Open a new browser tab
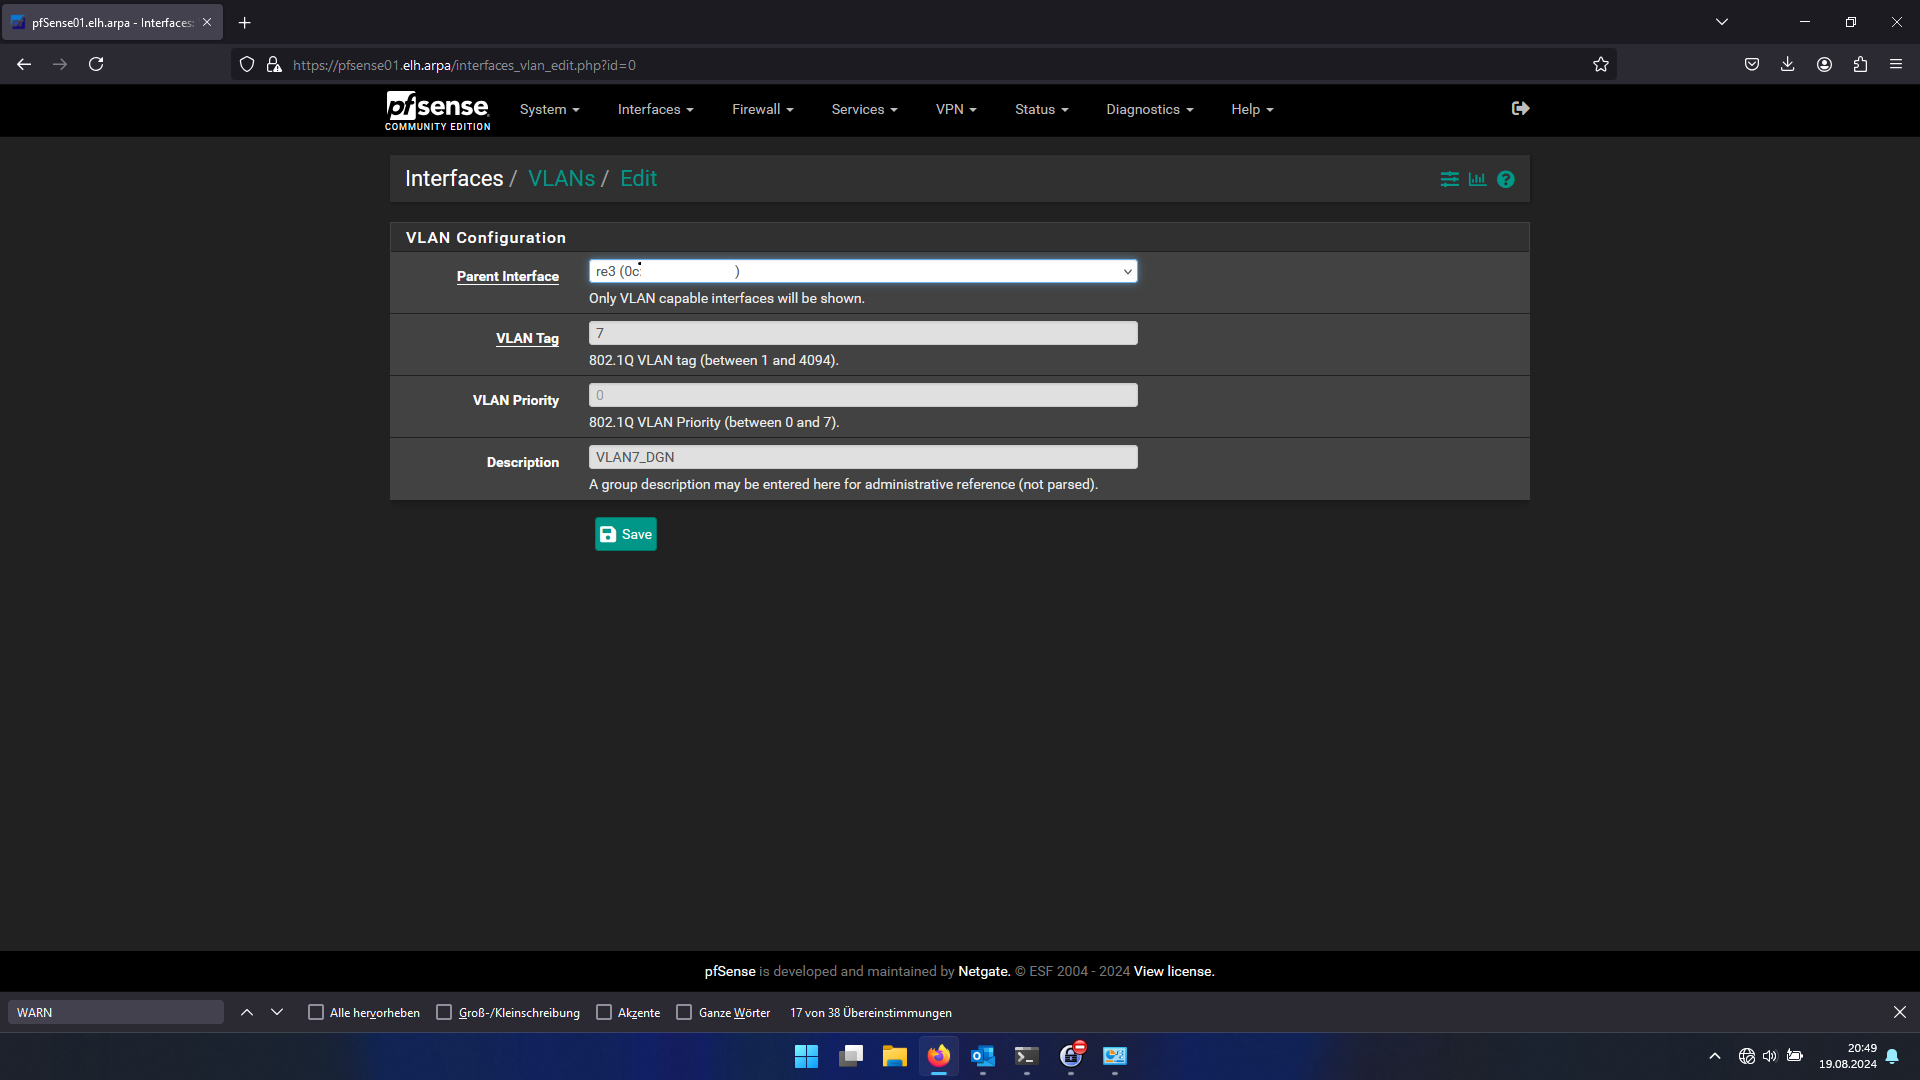1920x1080 pixels. coord(244,22)
